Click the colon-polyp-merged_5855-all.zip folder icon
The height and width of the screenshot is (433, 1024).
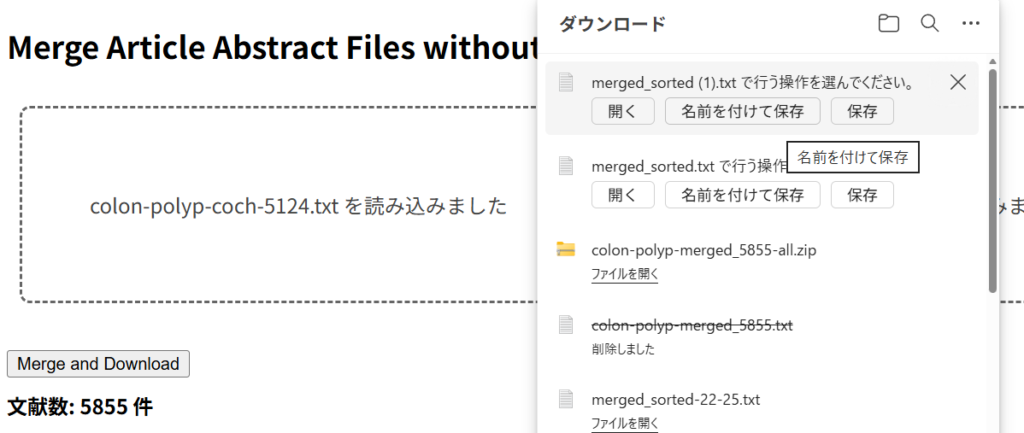click(x=566, y=249)
